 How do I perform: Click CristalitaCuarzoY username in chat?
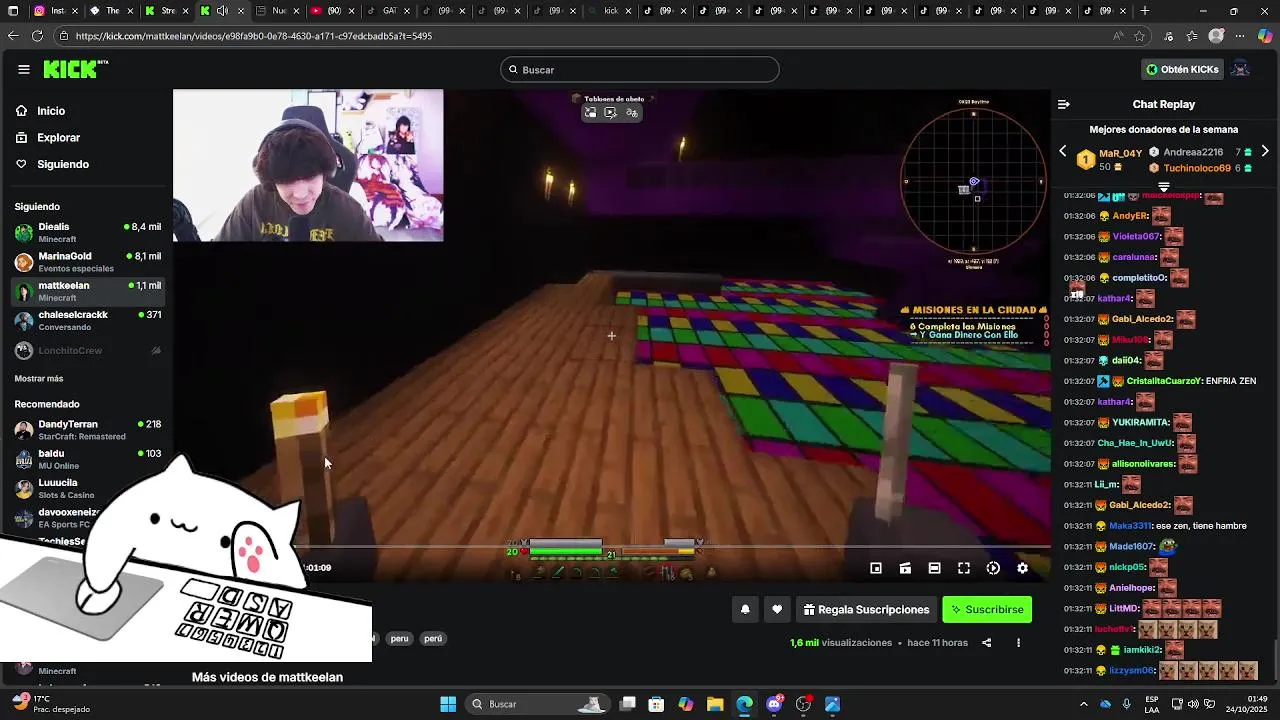pyautogui.click(x=1163, y=381)
